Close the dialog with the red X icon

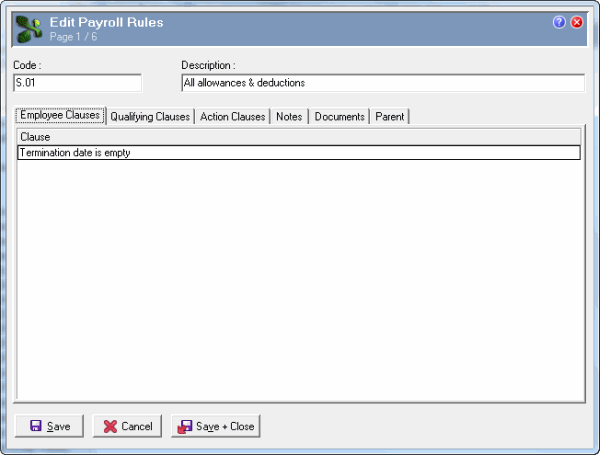[577, 22]
